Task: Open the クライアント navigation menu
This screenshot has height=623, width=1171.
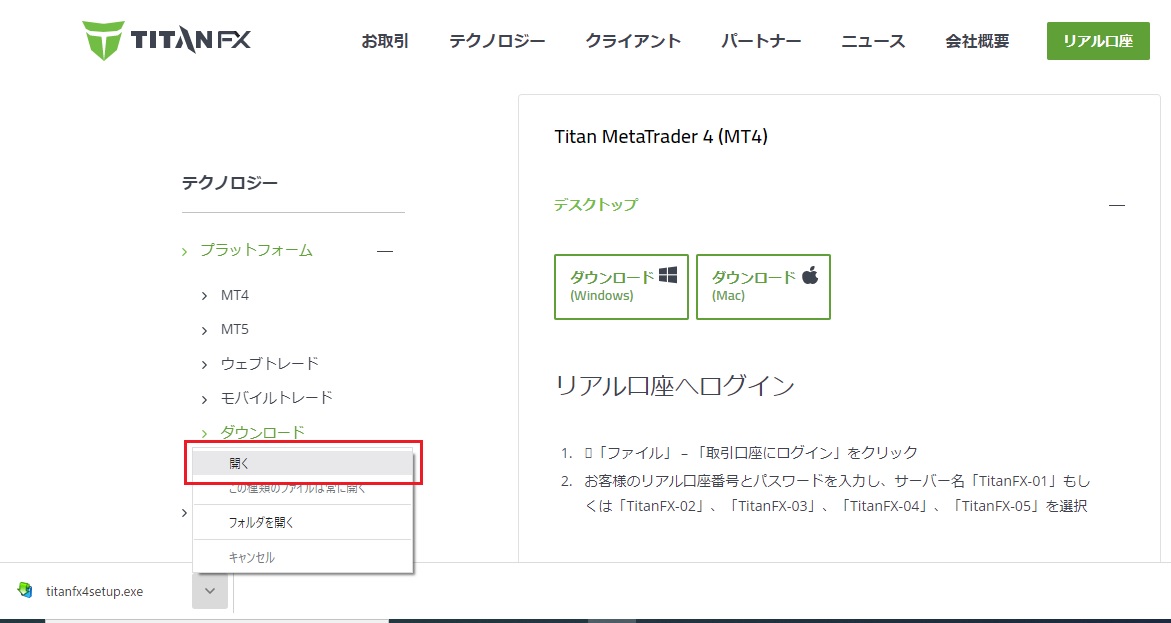Action: click(x=633, y=41)
